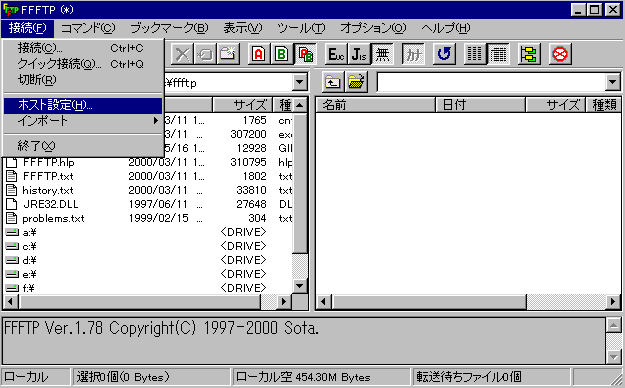Click the problems.txt file icon
Screen dimensions: 625x388
[x=12, y=218]
